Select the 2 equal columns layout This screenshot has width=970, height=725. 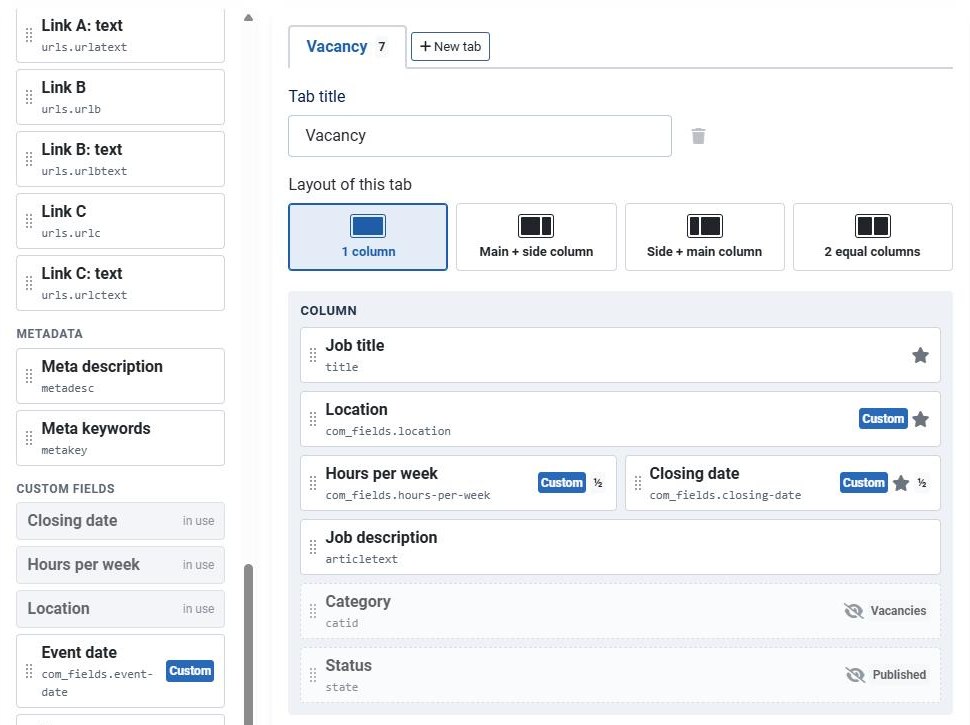click(x=873, y=237)
